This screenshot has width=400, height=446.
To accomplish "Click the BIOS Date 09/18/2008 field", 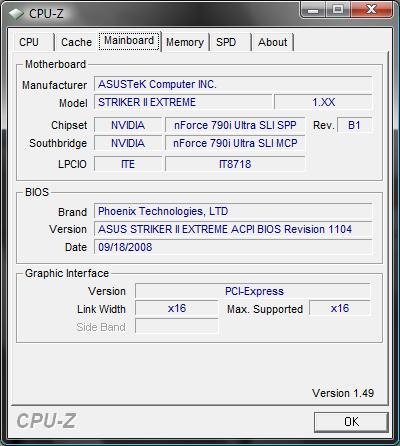I will pos(233,247).
